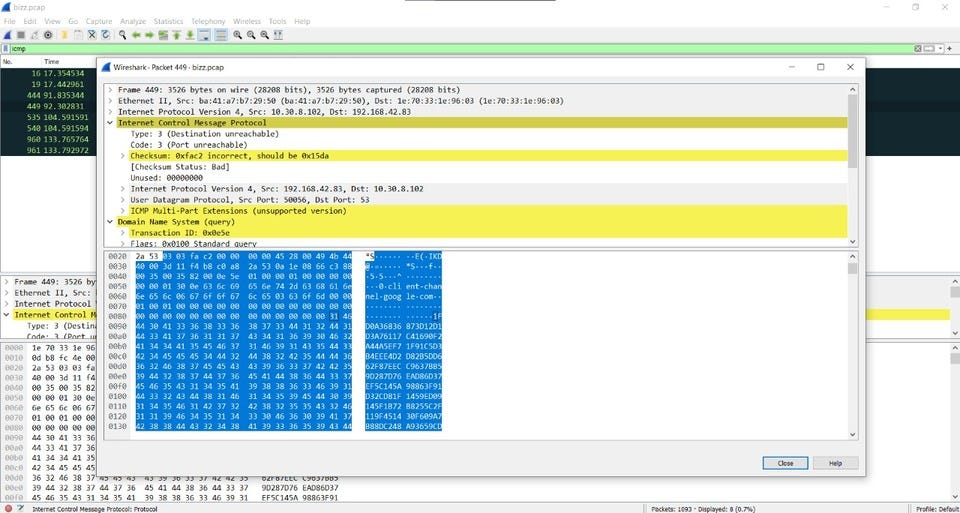Image resolution: width=960 pixels, height=513 pixels.
Task: Start capturing packets with shark fin icon
Action: click(7, 35)
